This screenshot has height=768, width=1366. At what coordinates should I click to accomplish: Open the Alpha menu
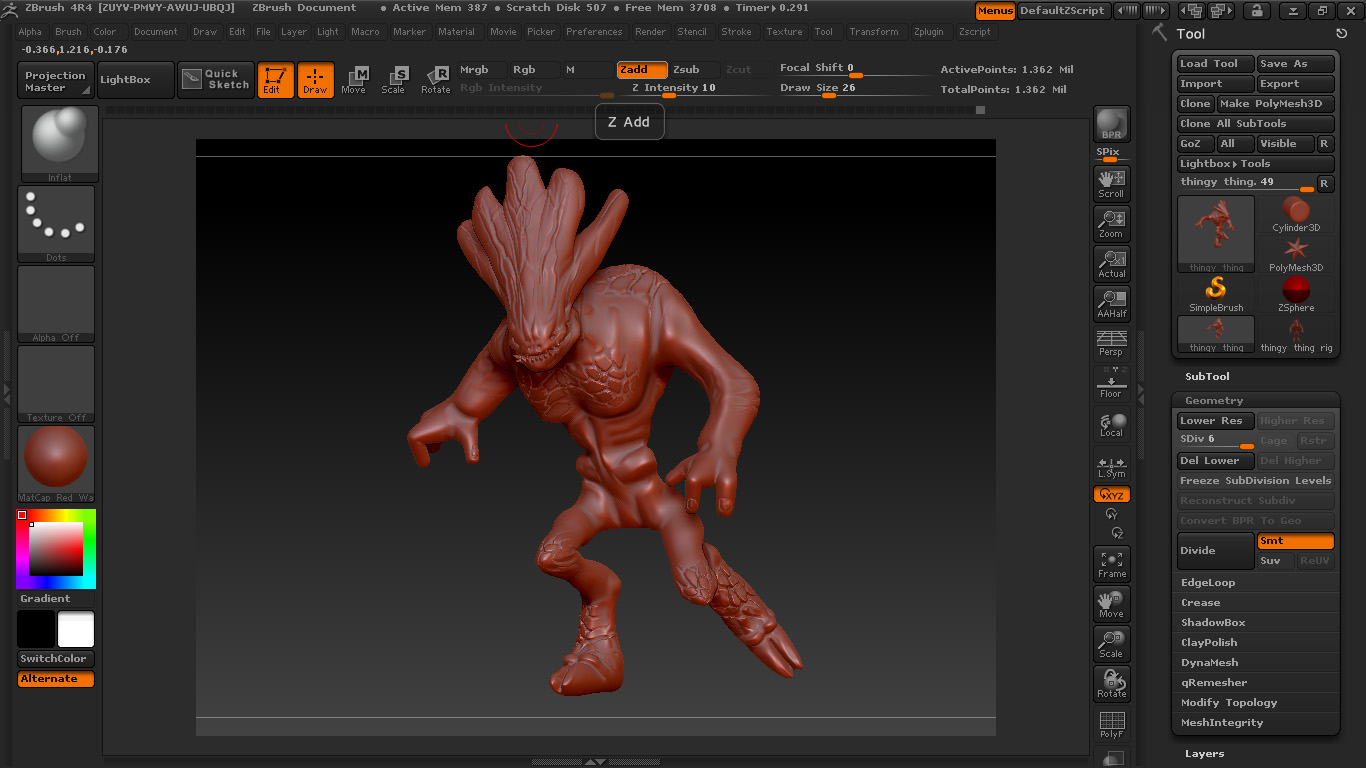tap(30, 32)
